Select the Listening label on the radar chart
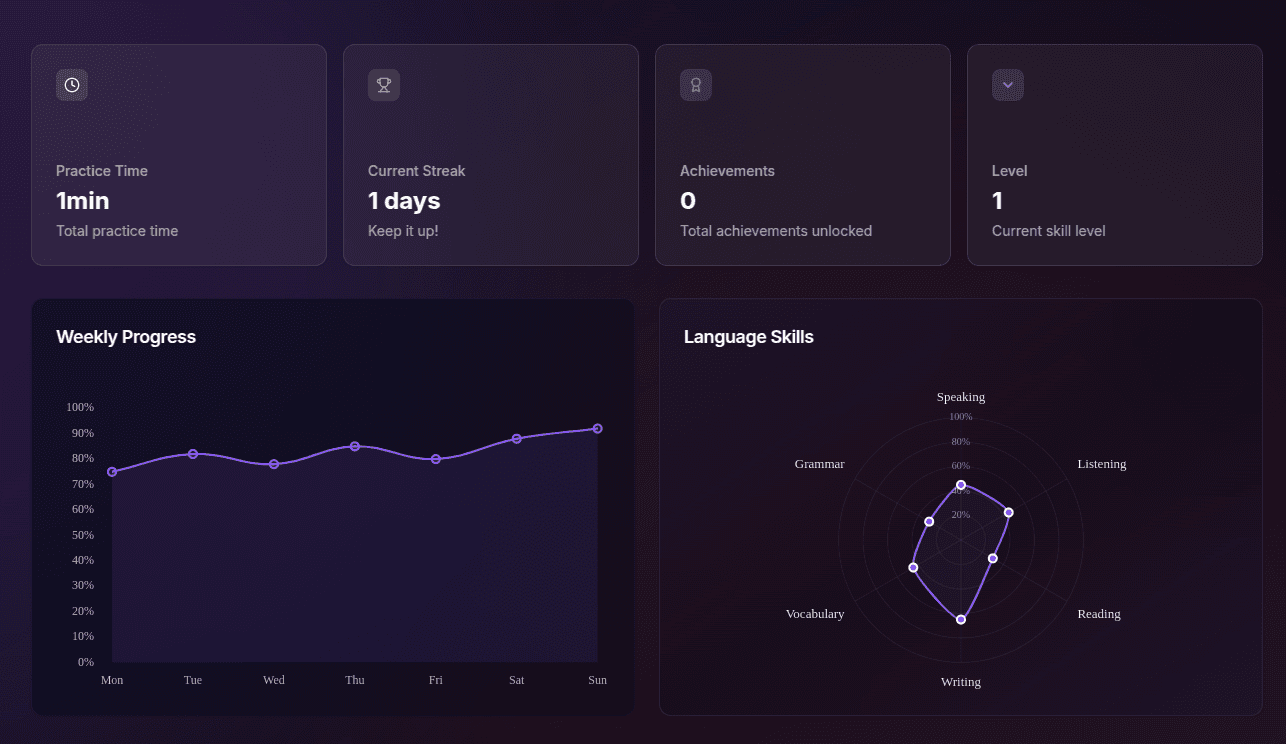The width and height of the screenshot is (1286, 744). pos(1101,463)
